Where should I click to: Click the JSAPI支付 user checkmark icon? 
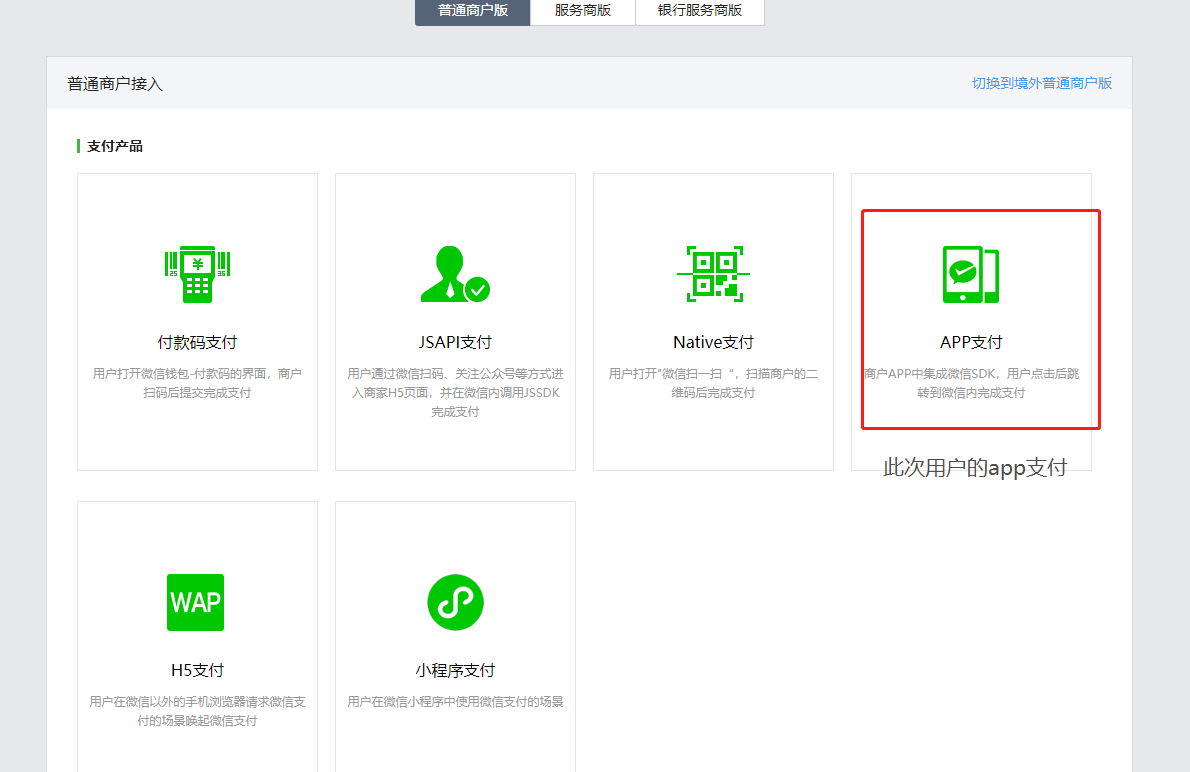click(x=455, y=274)
